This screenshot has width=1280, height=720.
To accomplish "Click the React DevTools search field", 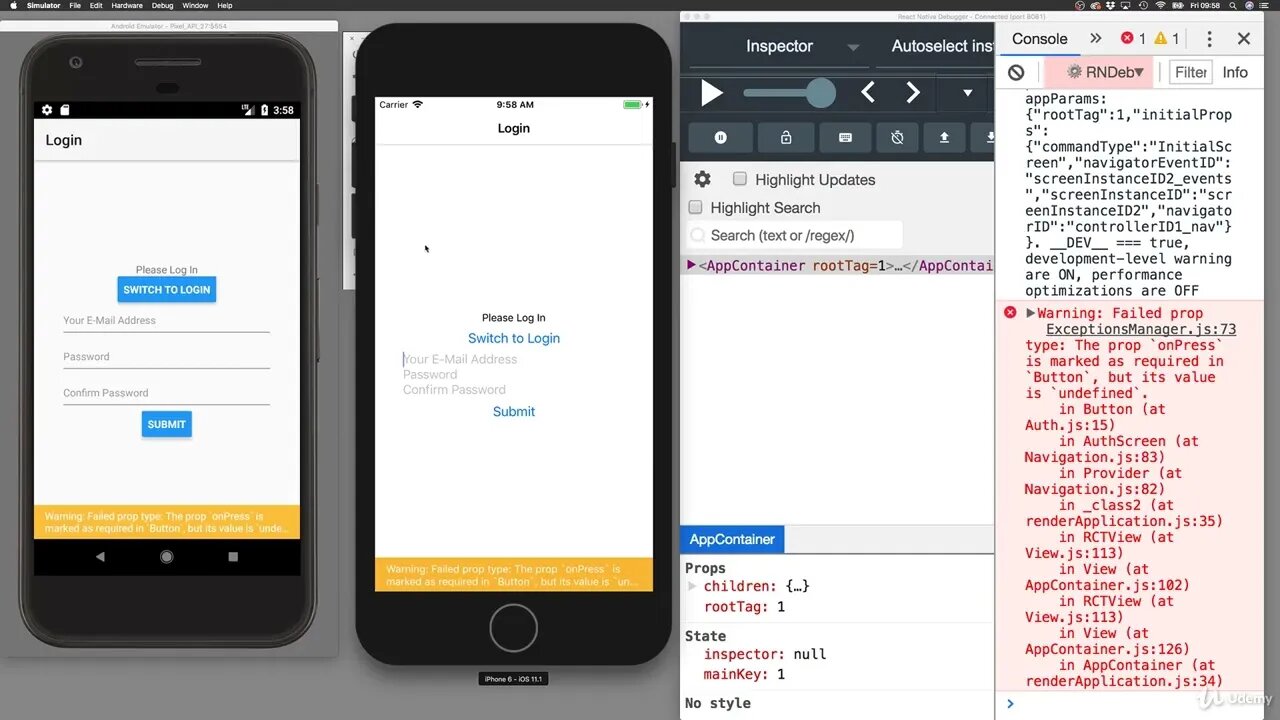I will tap(795, 235).
